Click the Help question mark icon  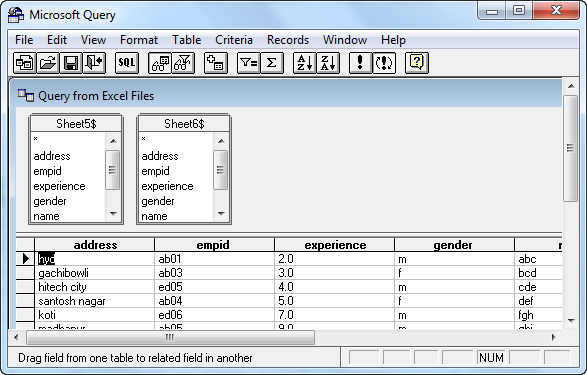click(x=417, y=62)
